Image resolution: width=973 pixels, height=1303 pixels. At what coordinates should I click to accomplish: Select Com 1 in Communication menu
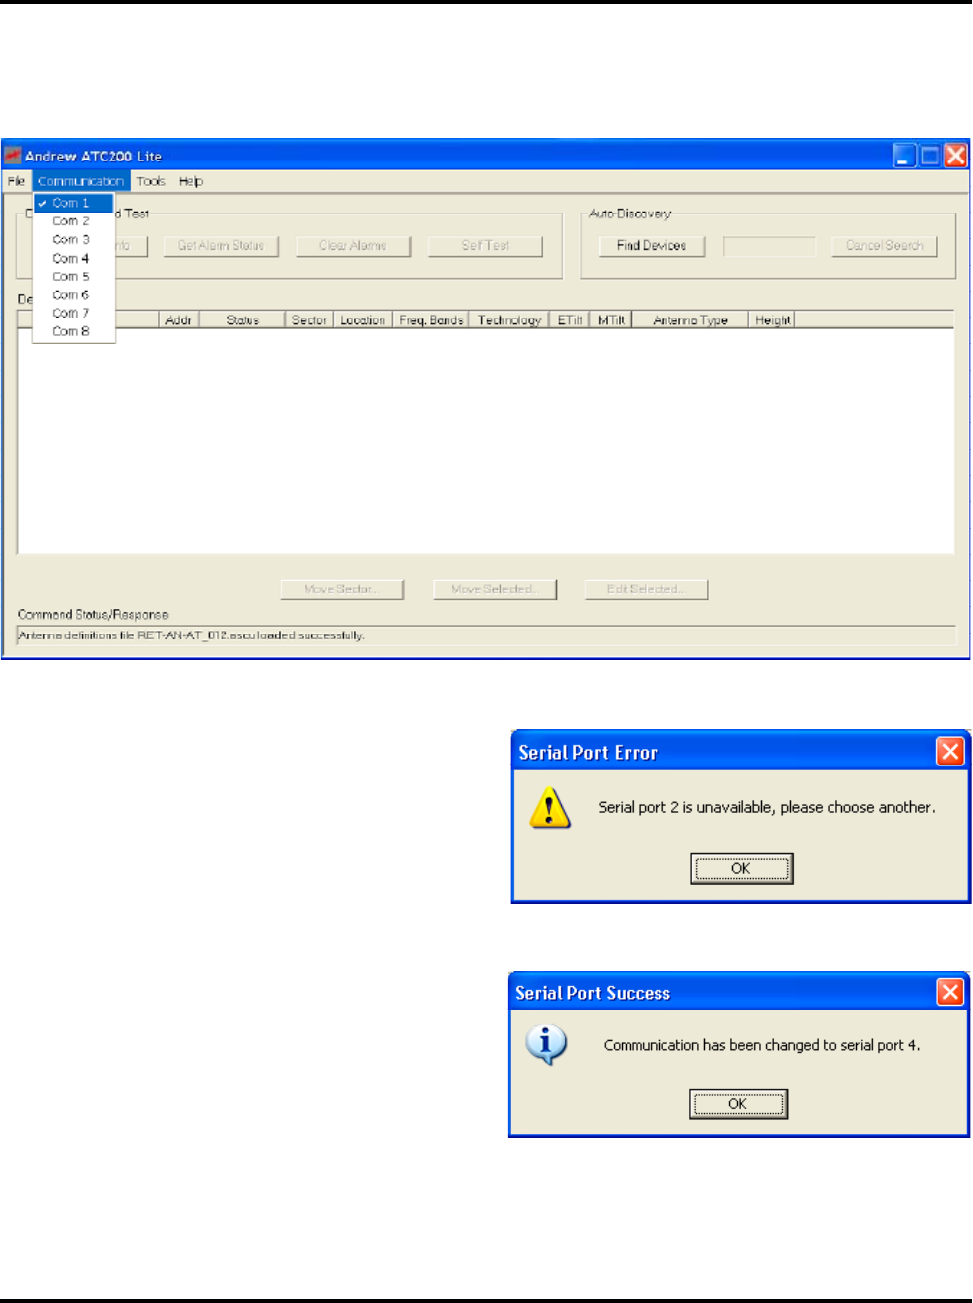coord(74,203)
